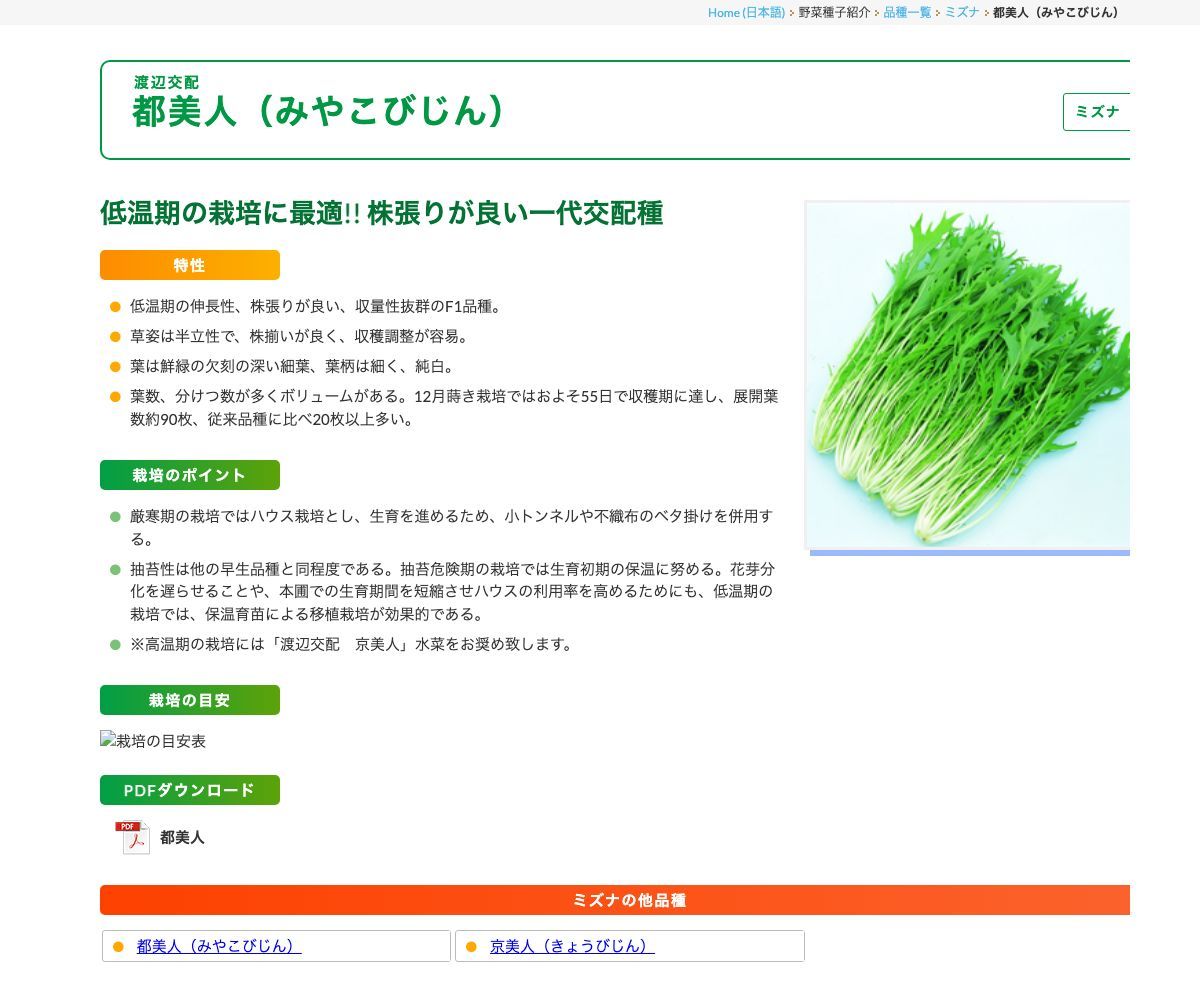Screen dimensions: 1200x1000
Task: Click the mizuna product photo
Action: click(x=967, y=375)
